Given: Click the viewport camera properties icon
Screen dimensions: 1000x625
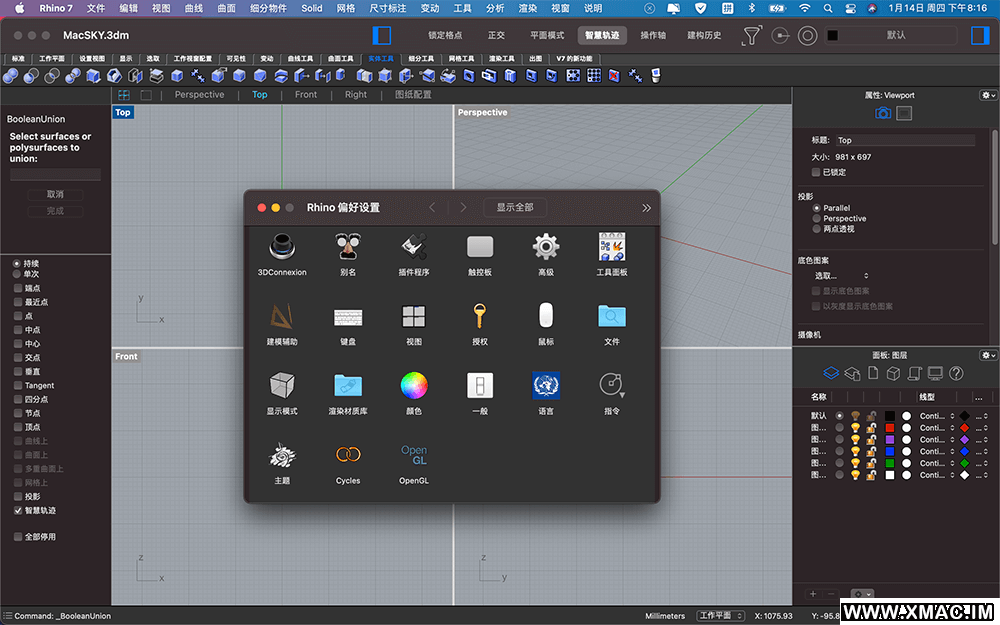Looking at the screenshot, I should point(883,113).
